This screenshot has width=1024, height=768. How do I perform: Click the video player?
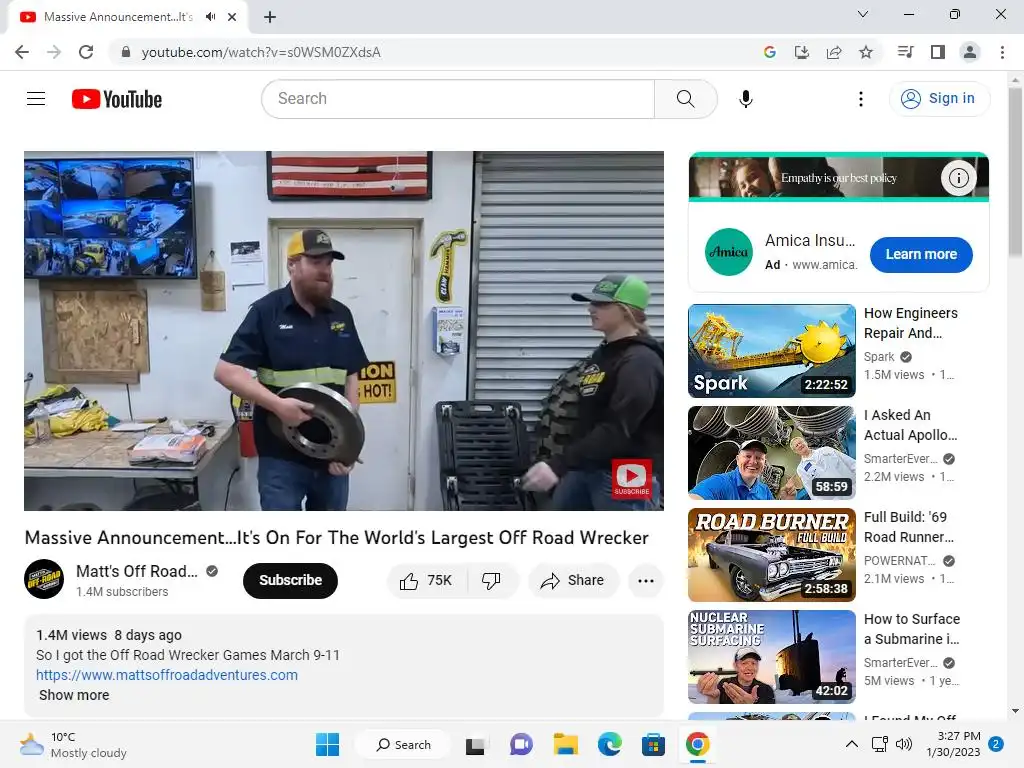click(344, 330)
